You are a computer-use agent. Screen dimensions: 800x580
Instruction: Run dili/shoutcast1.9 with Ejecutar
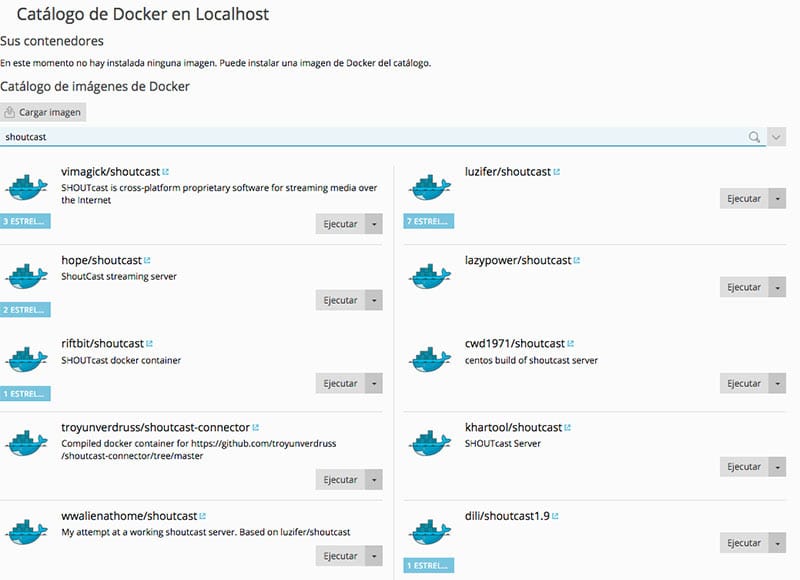point(744,543)
